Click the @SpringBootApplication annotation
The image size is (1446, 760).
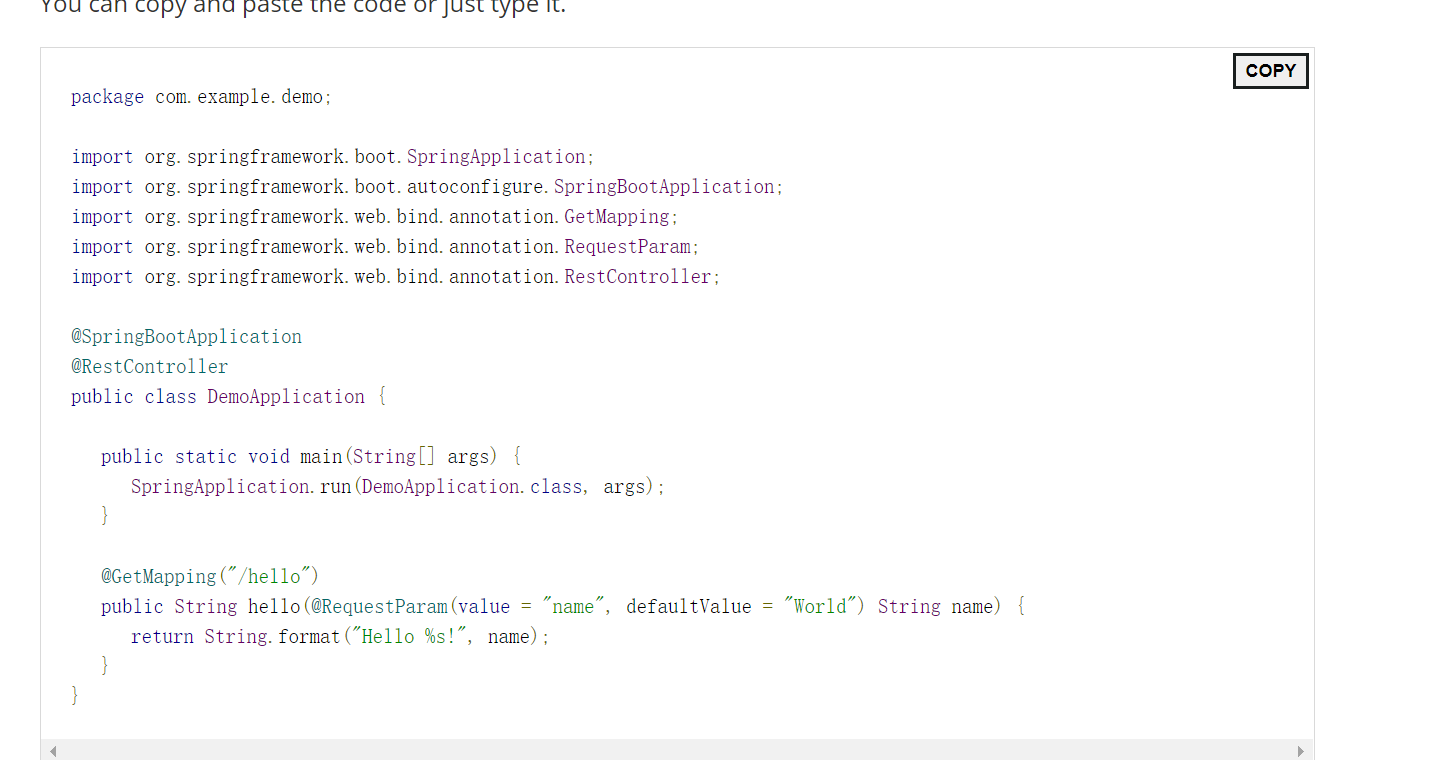tap(186, 336)
